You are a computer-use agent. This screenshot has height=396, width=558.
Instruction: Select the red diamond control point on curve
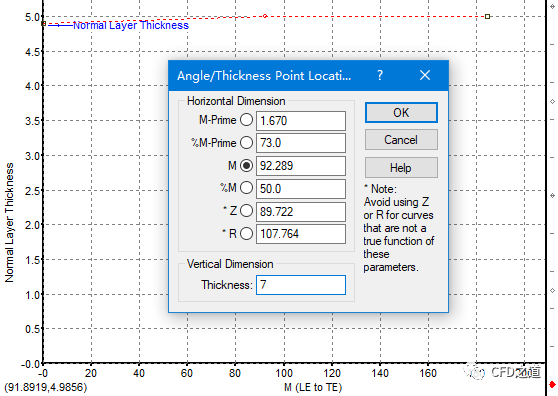click(265, 16)
